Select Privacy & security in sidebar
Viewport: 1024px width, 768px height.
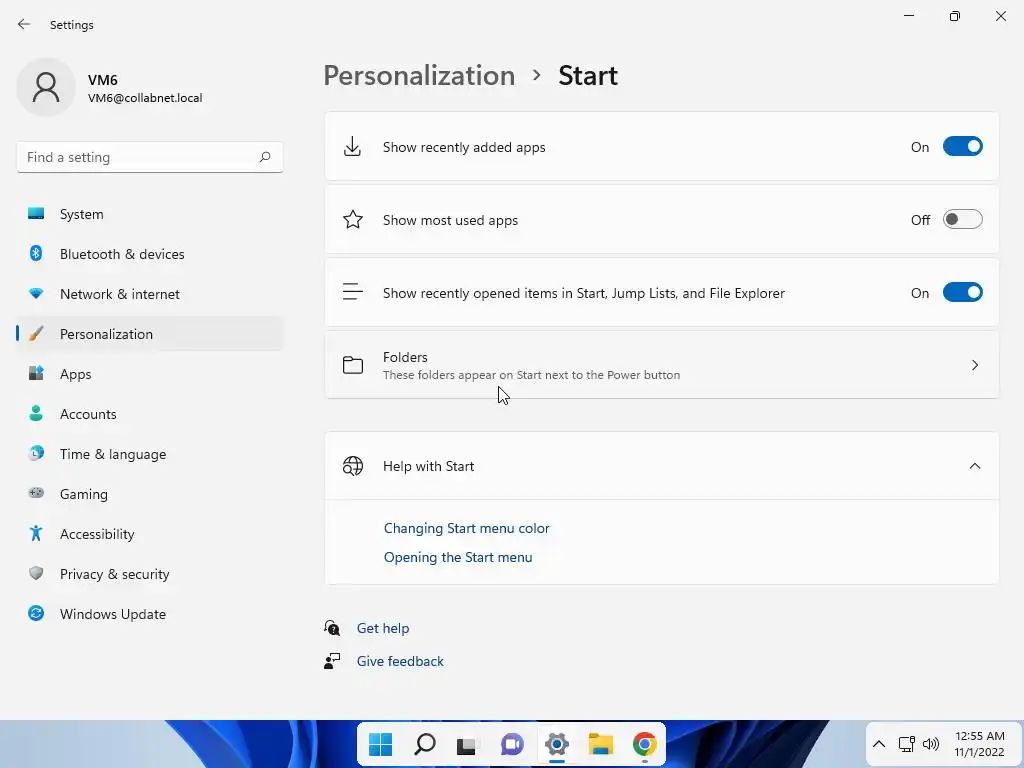150,574
